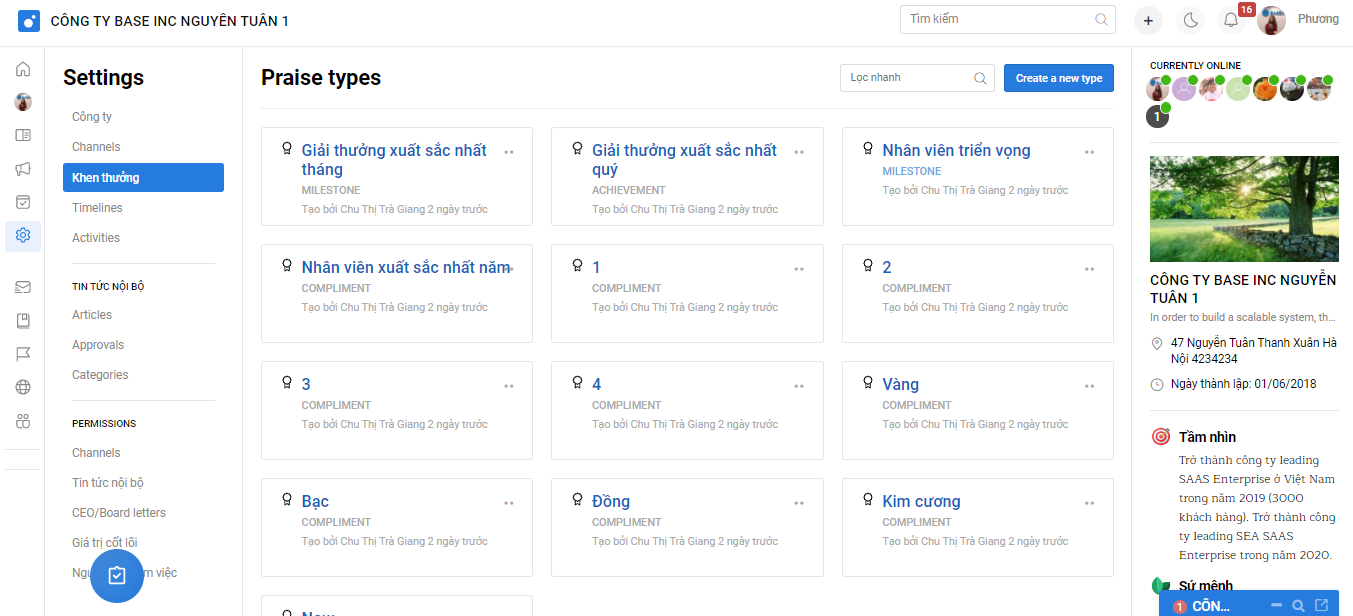Open the Kim cương praise type title
The height and width of the screenshot is (616, 1353).
click(x=921, y=501)
